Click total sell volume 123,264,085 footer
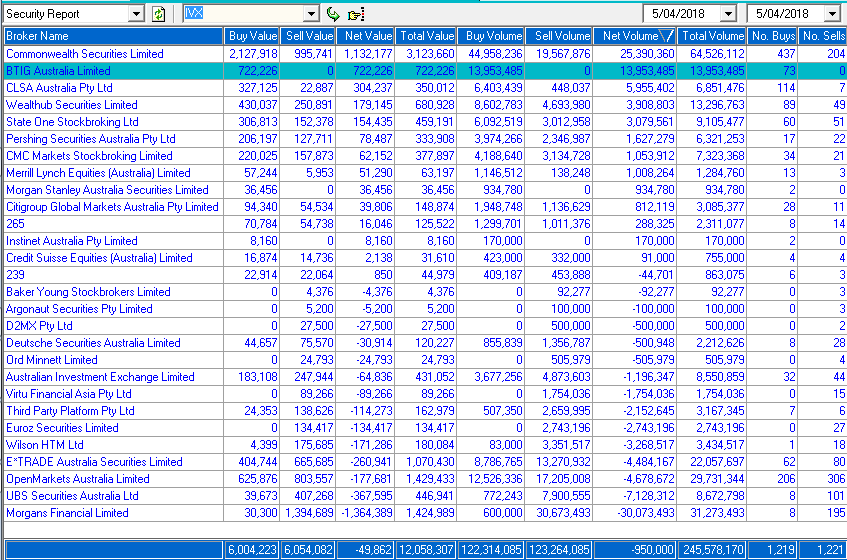847x560 pixels. (x=559, y=550)
